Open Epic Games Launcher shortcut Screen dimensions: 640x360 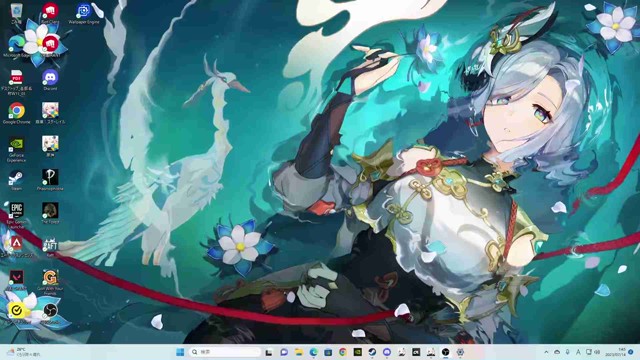pos(16,216)
